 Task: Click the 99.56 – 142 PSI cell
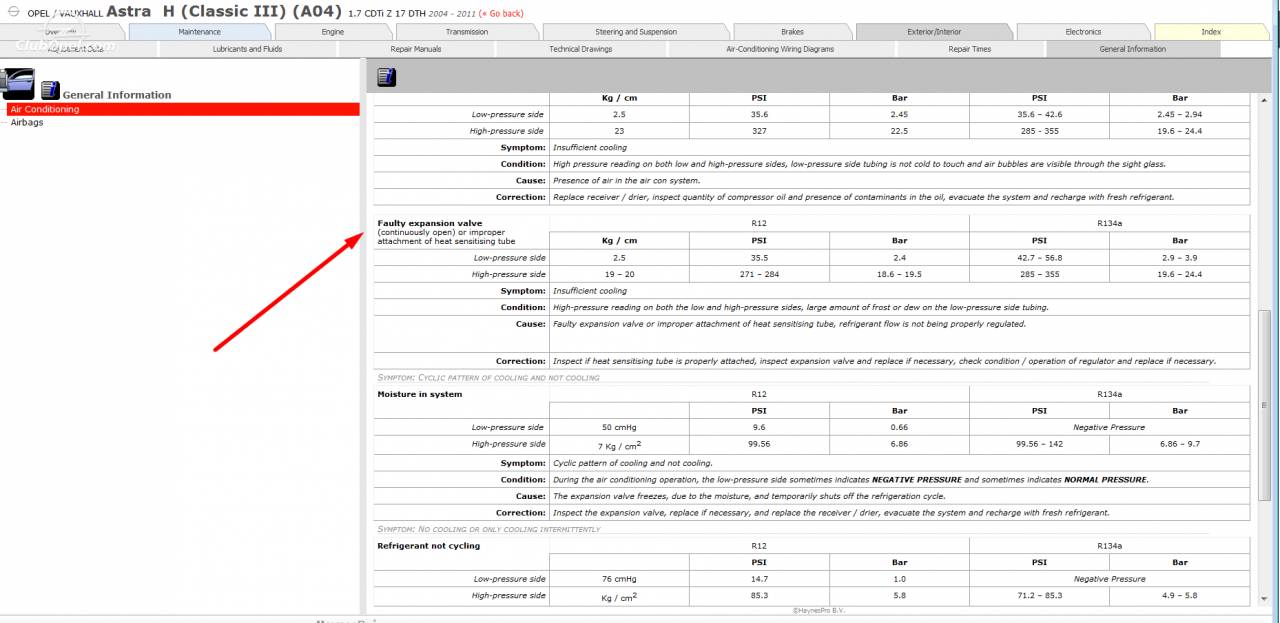pos(1039,444)
